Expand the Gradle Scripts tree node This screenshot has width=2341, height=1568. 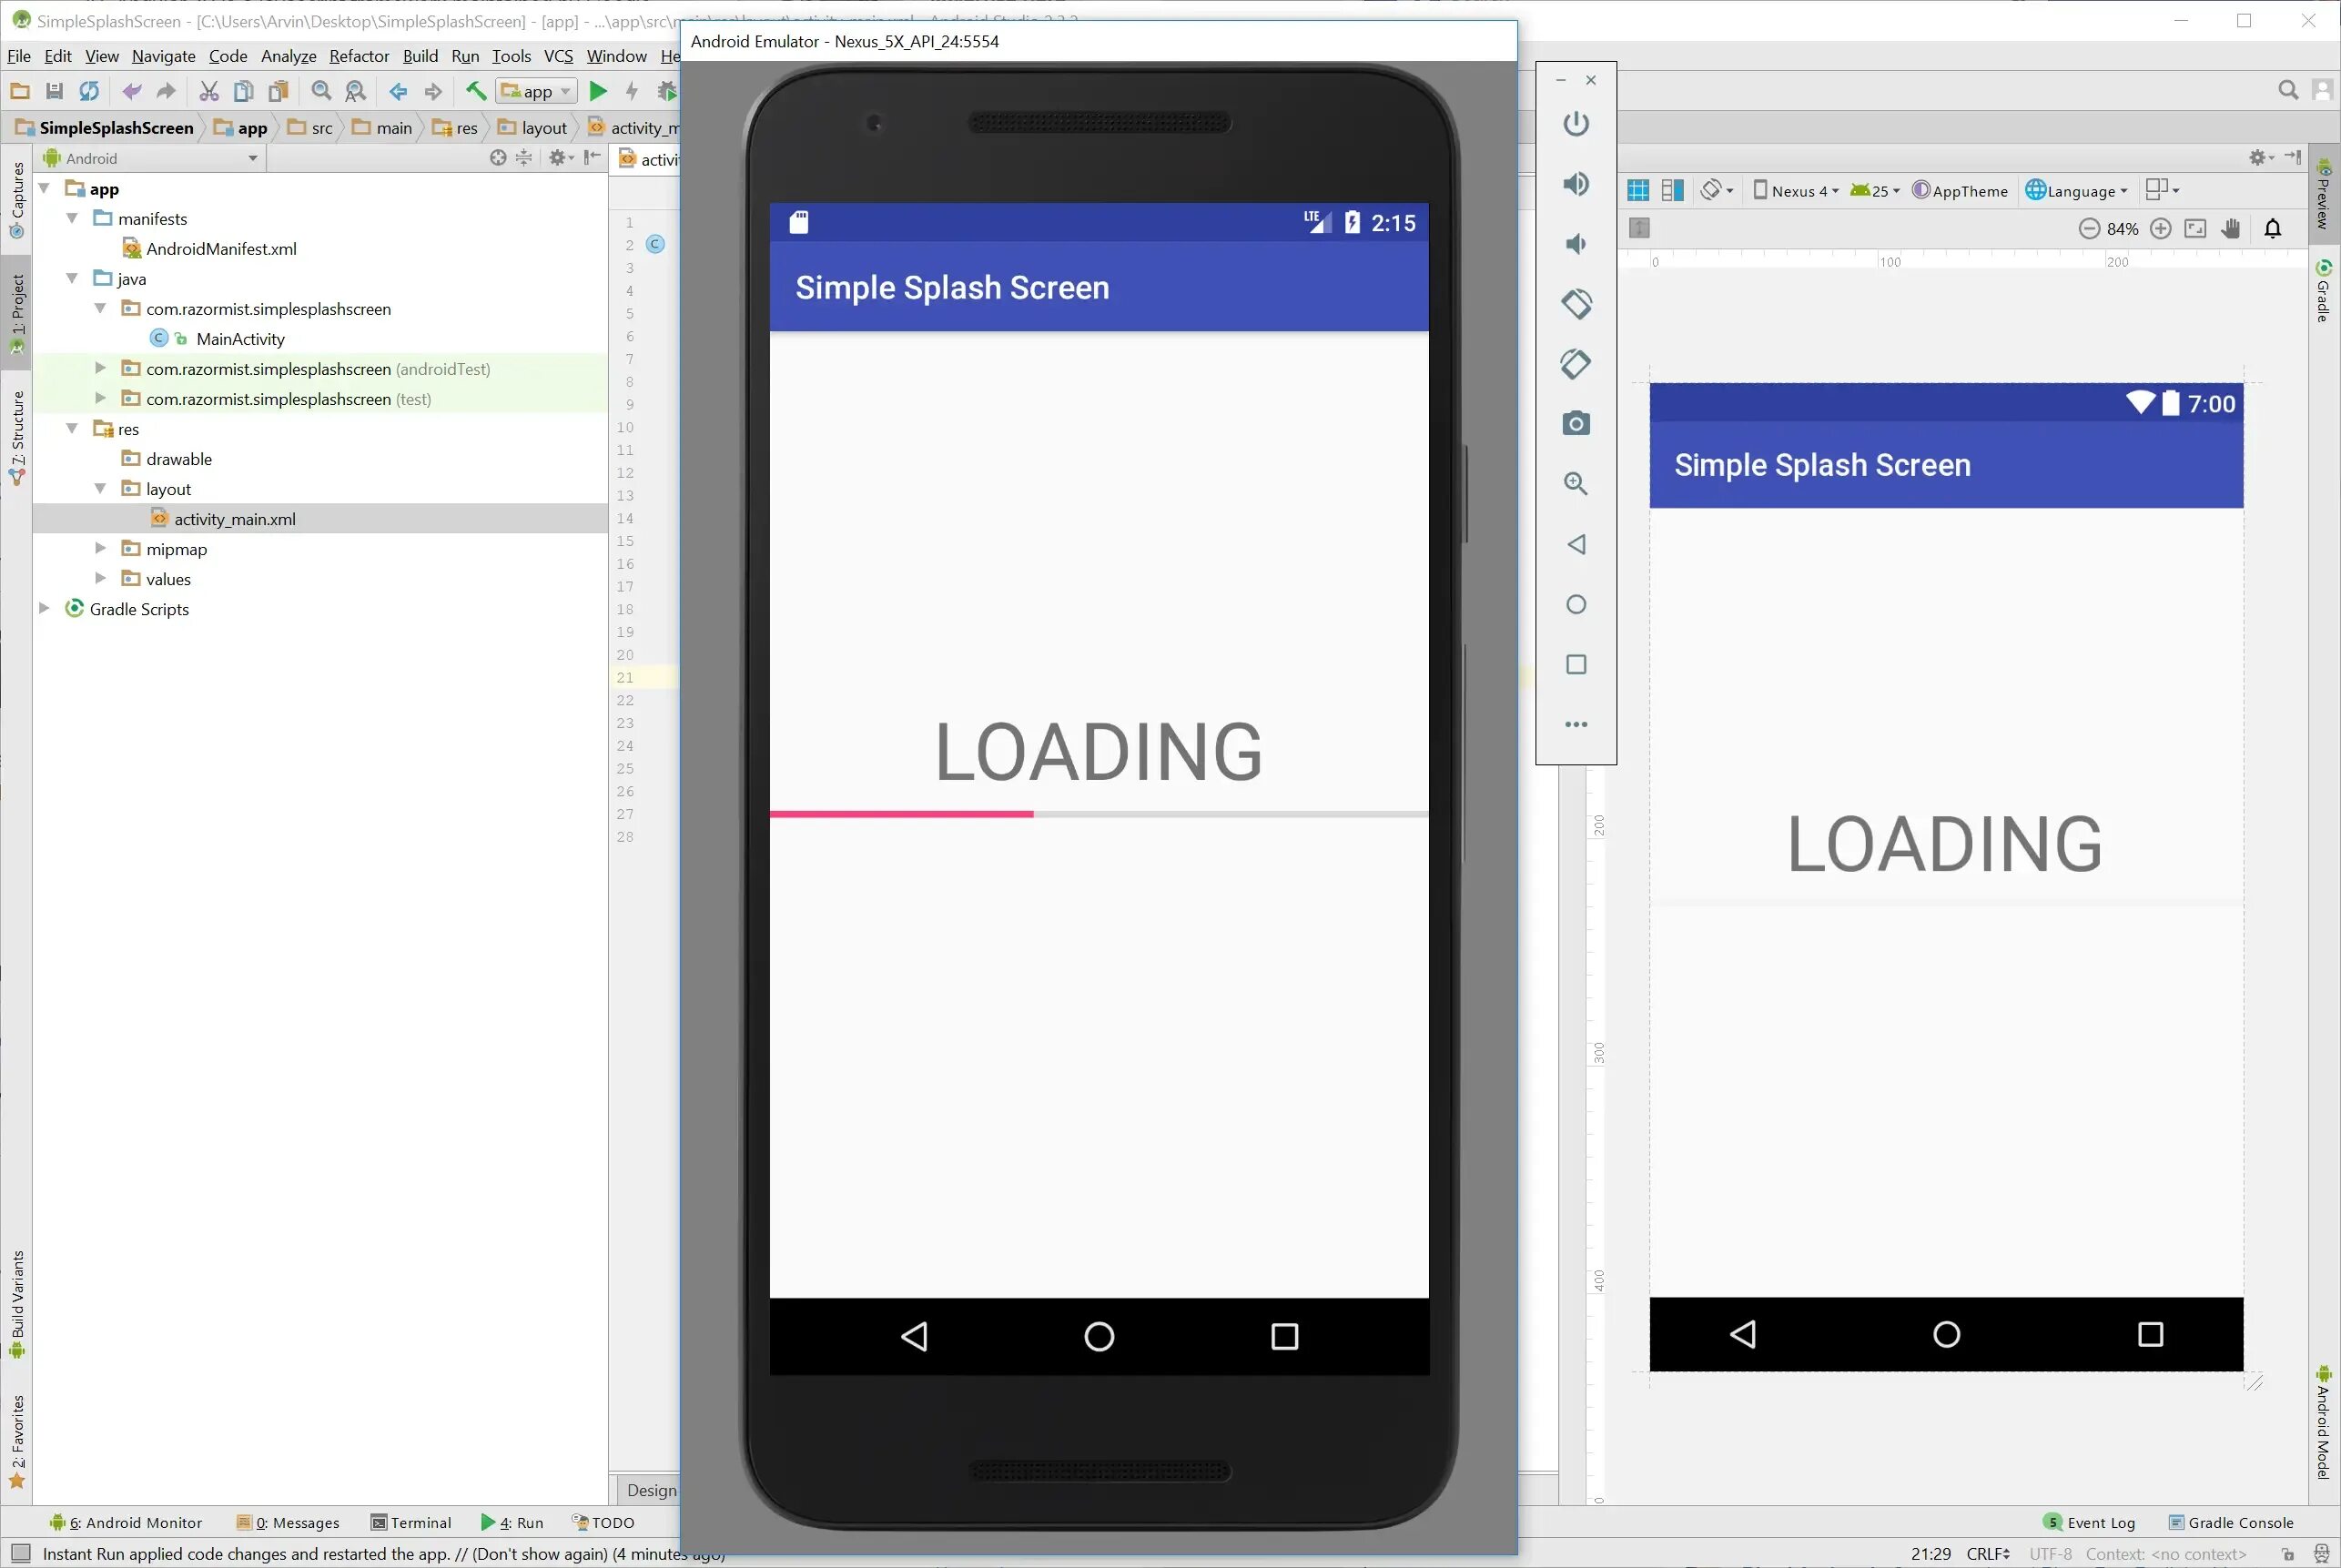click(44, 608)
